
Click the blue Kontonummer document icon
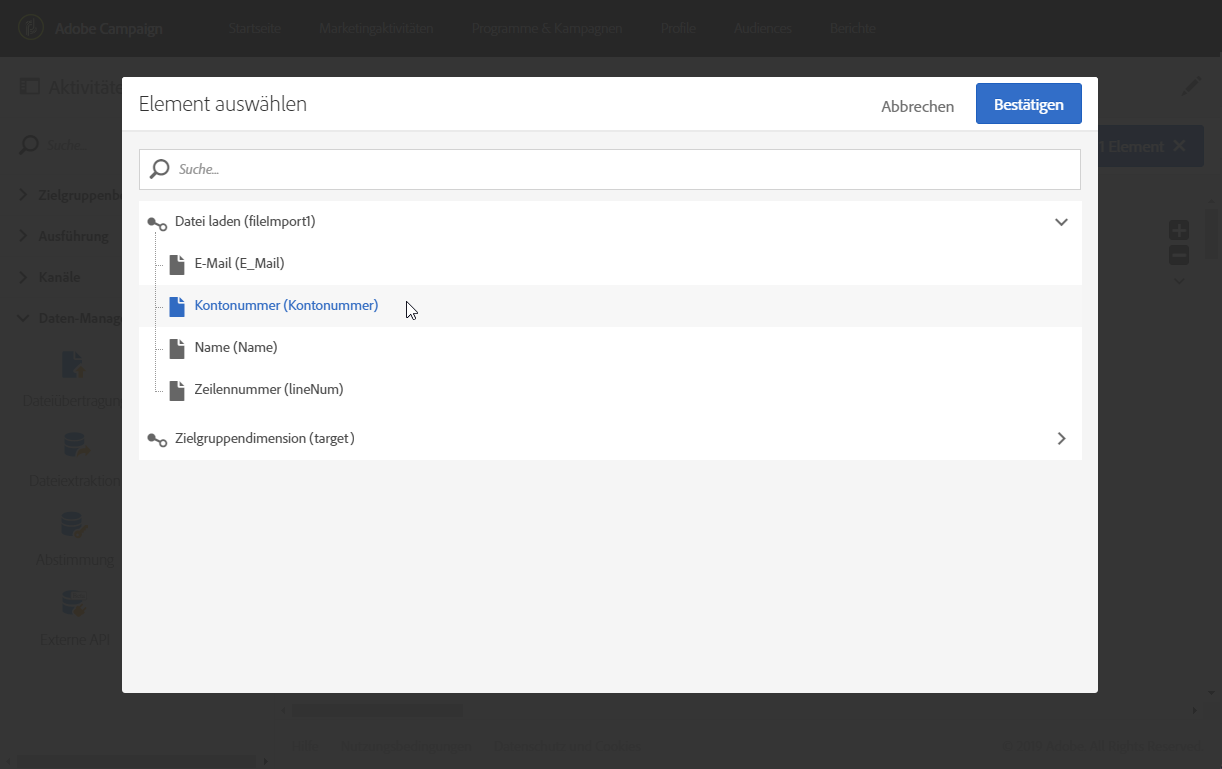177,306
